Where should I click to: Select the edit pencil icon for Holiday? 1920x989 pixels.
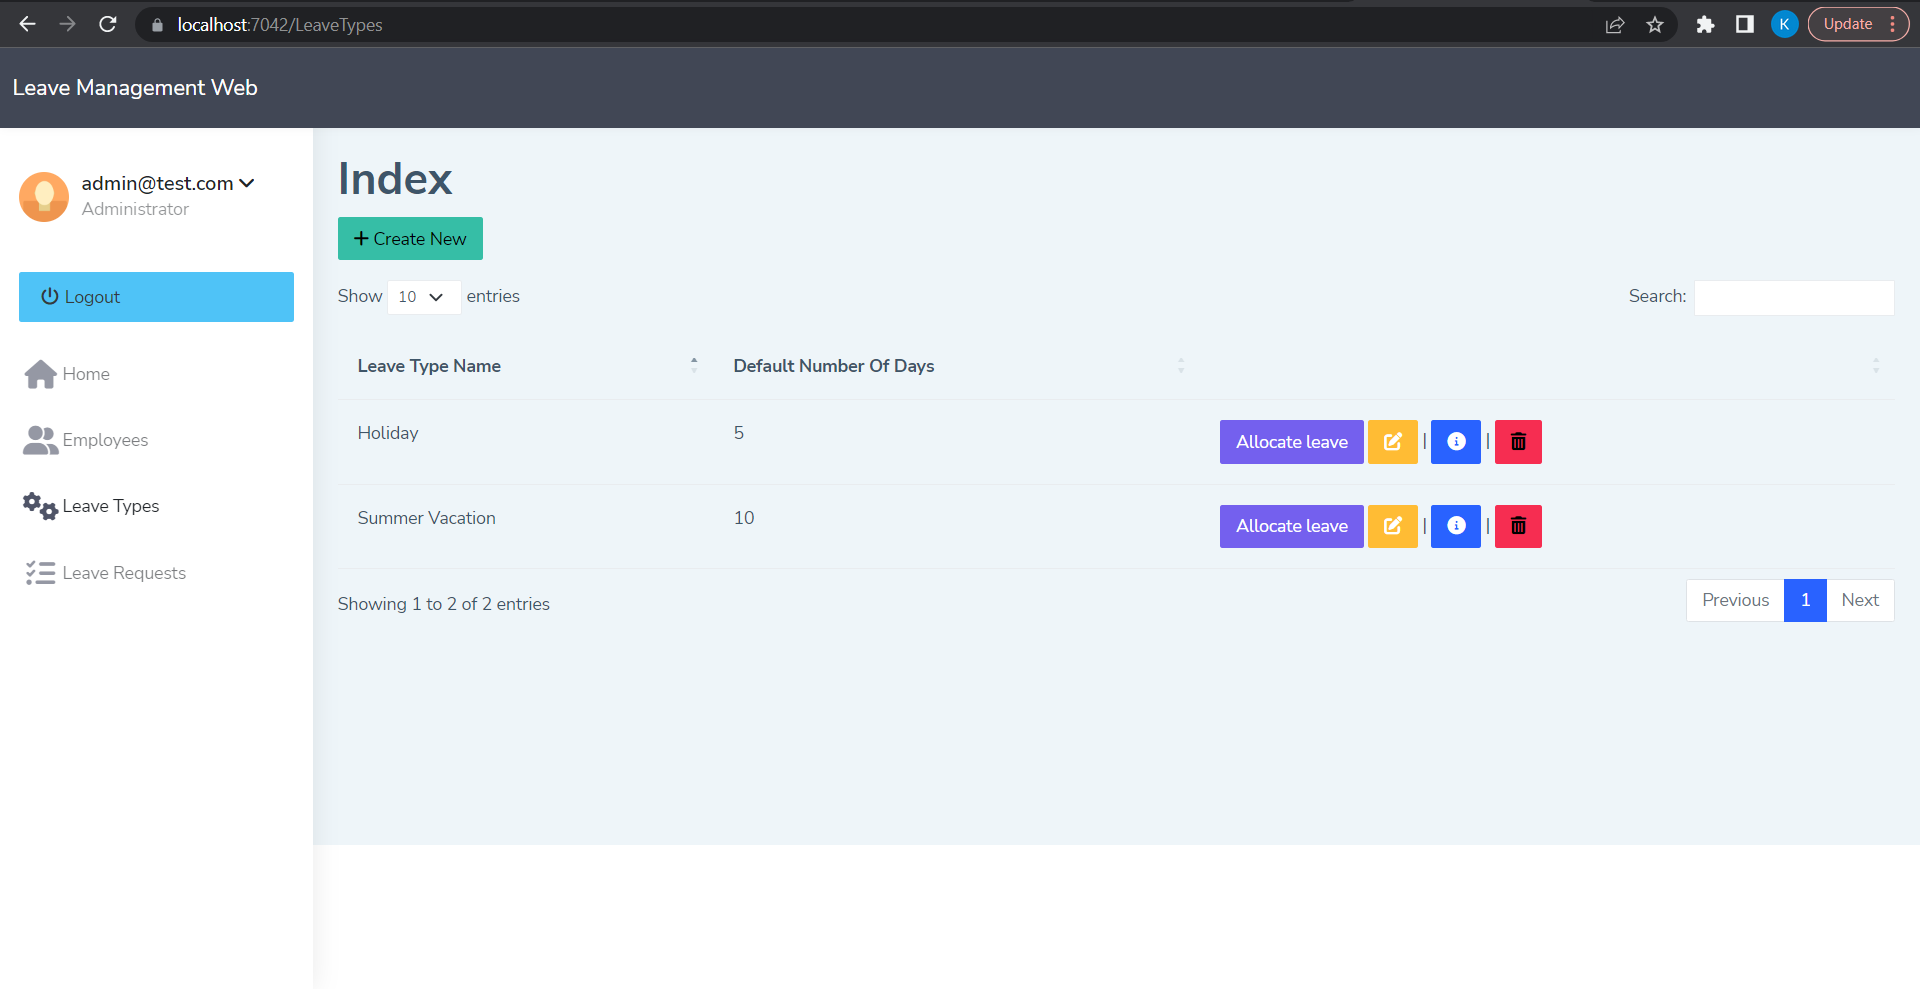(x=1392, y=441)
